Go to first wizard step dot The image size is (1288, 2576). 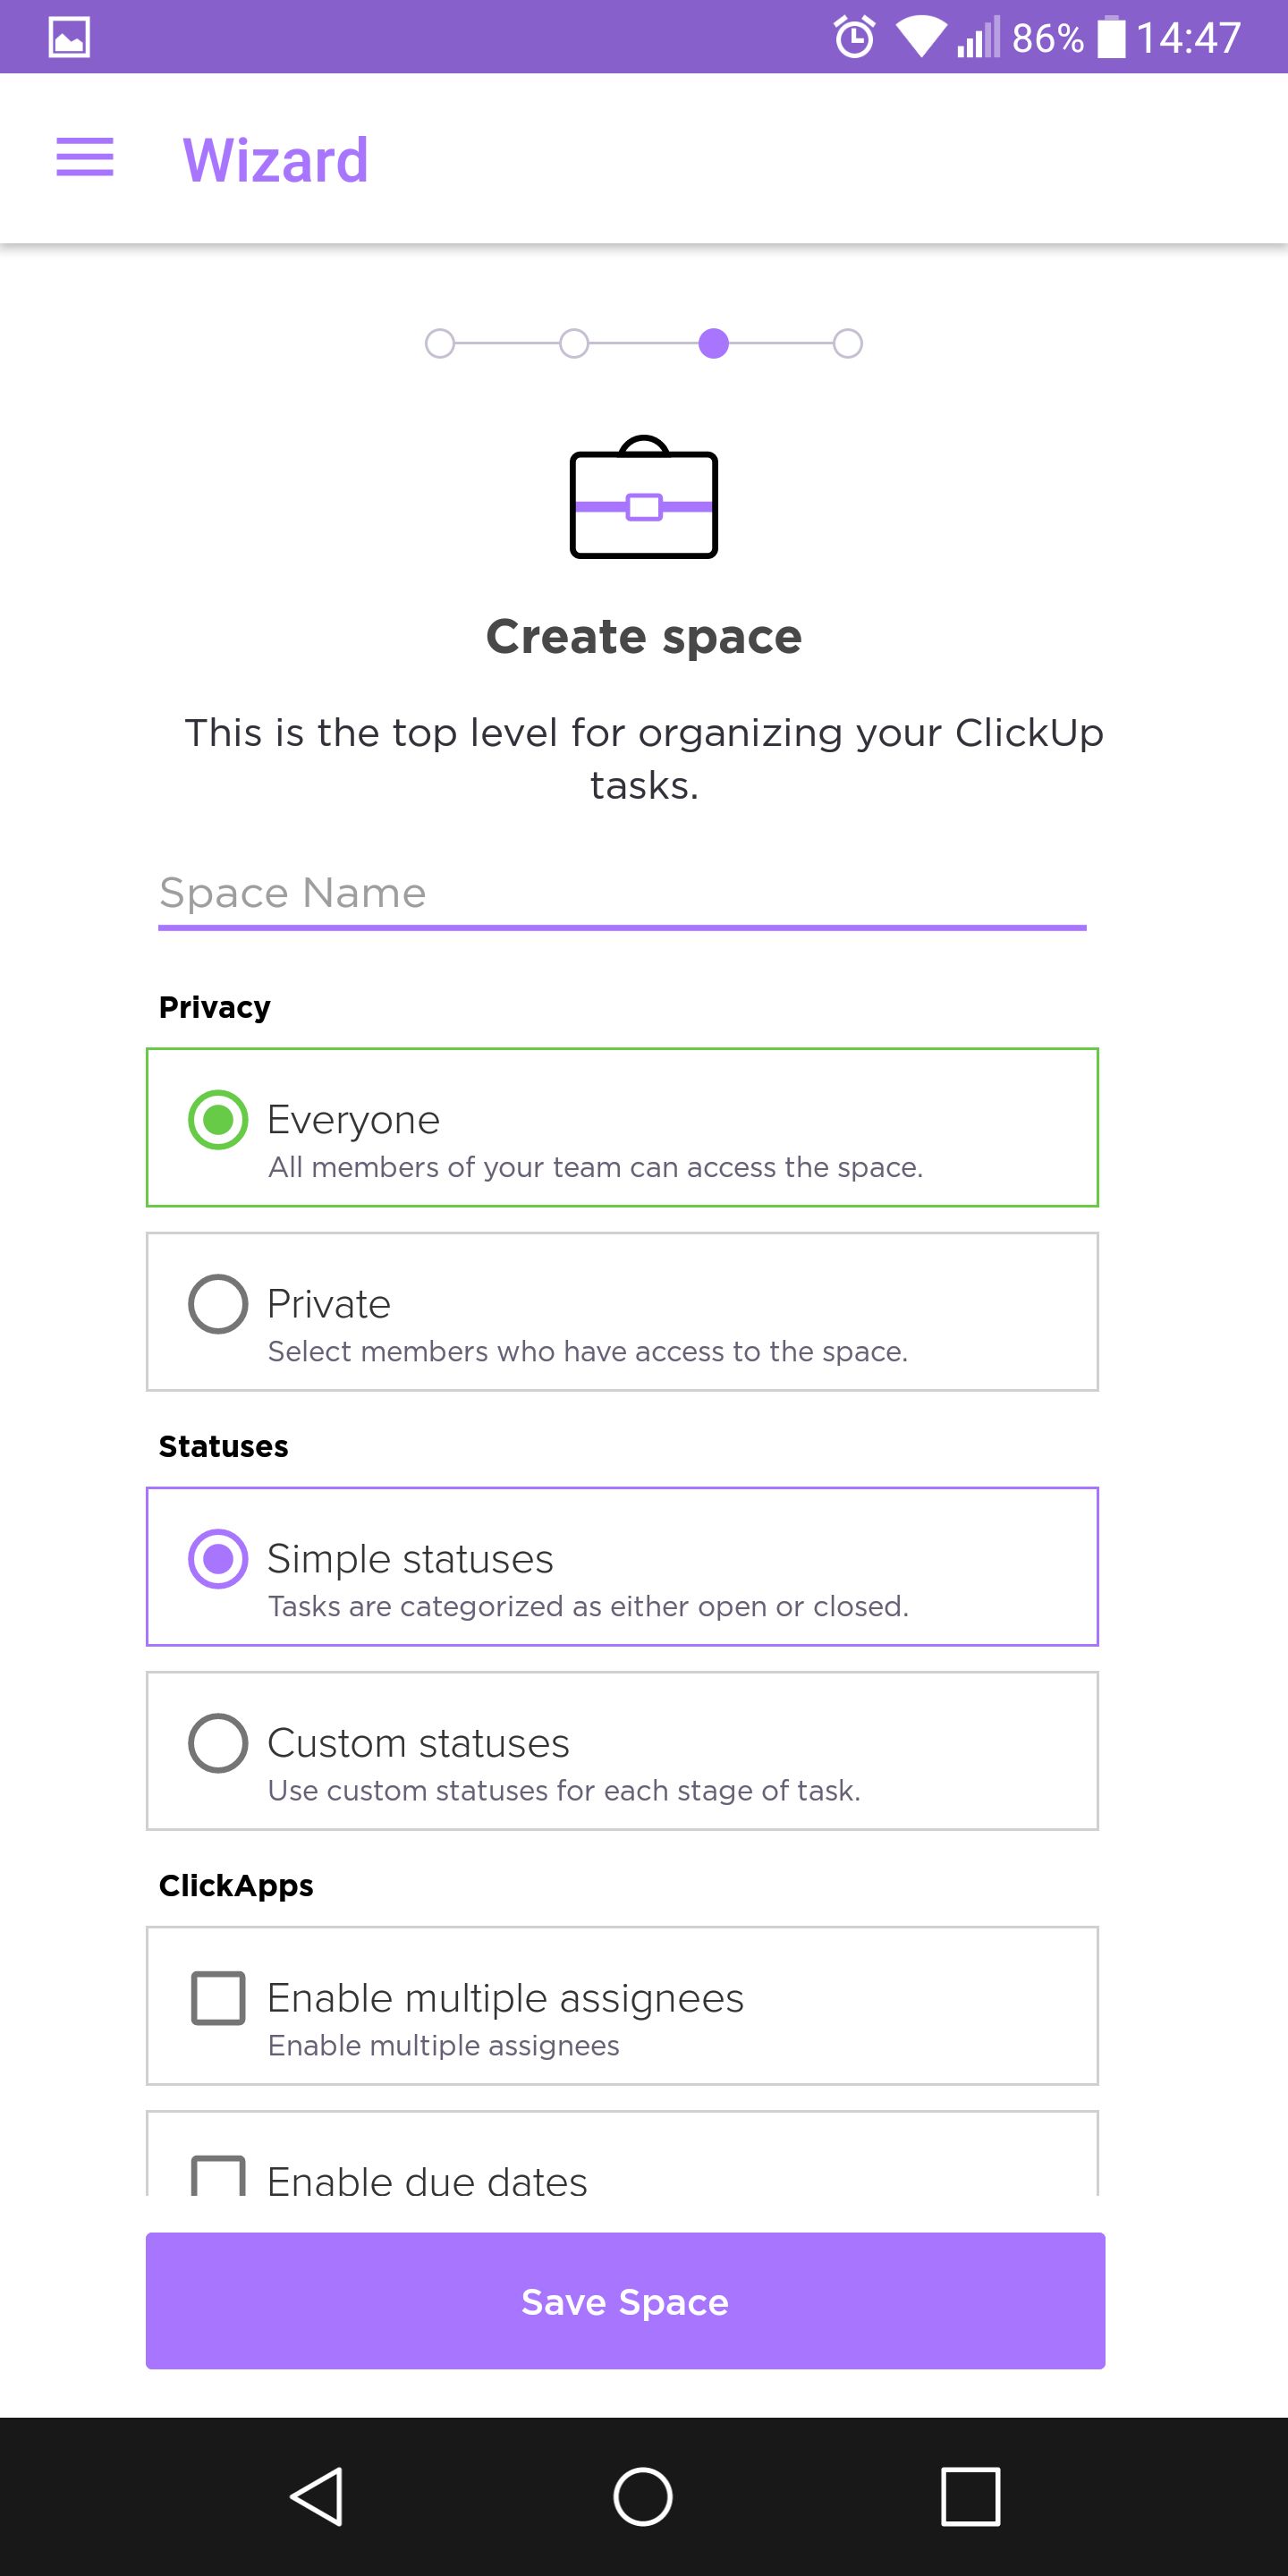point(440,344)
